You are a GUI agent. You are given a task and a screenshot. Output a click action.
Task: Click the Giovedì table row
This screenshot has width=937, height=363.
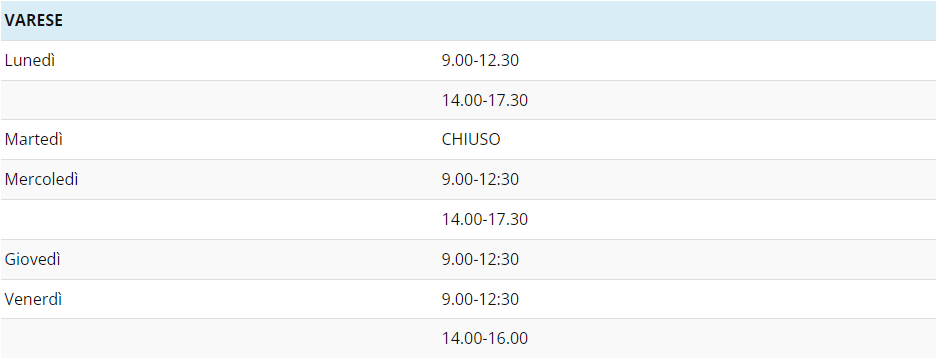pyautogui.click(x=468, y=260)
